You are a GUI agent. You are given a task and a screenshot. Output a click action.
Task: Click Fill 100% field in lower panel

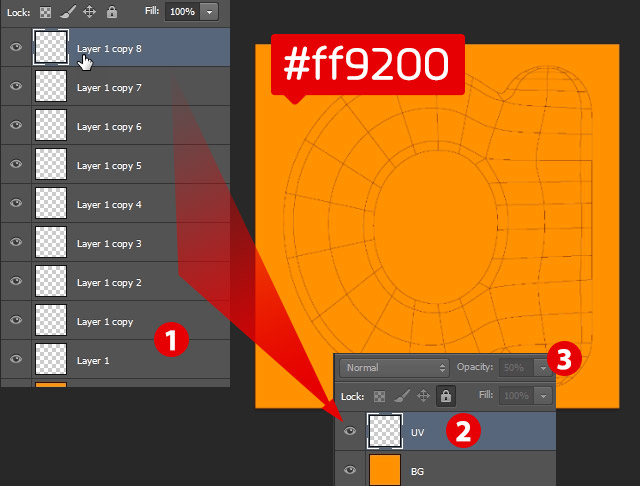(x=516, y=396)
